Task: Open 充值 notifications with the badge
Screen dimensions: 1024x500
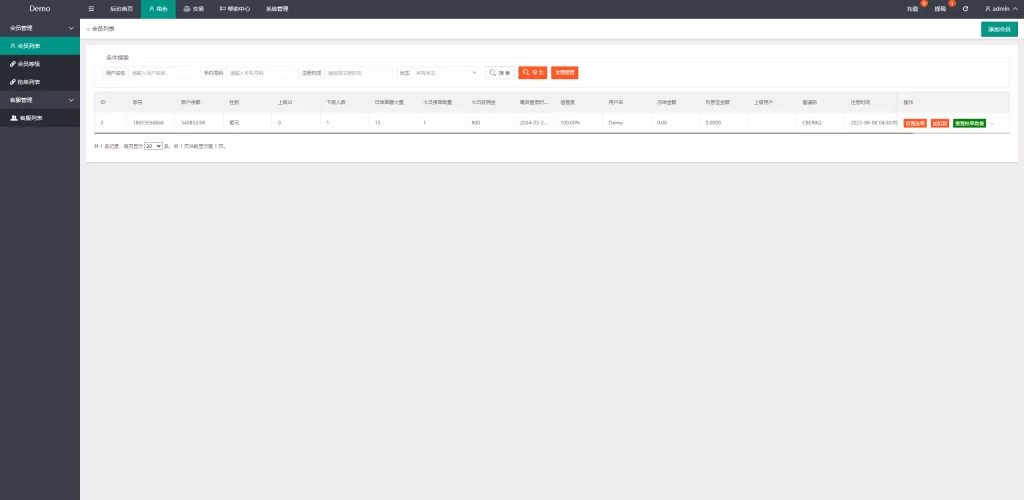Action: [912, 8]
